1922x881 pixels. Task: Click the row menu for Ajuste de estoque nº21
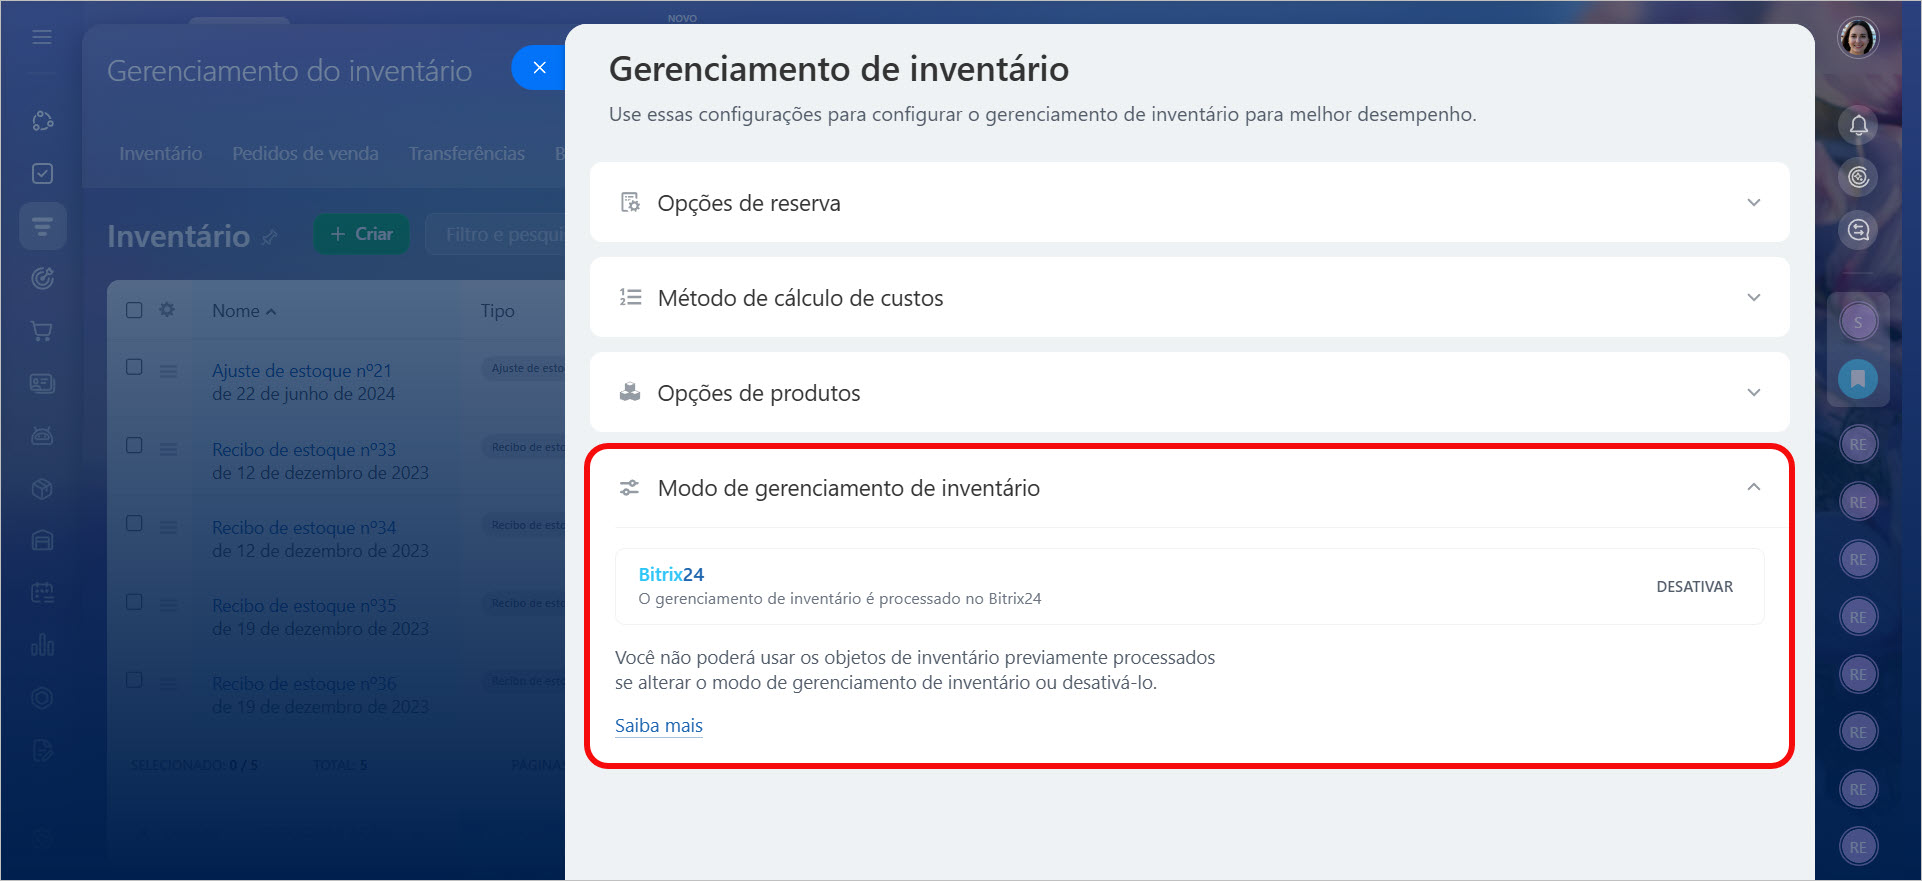coord(168,371)
